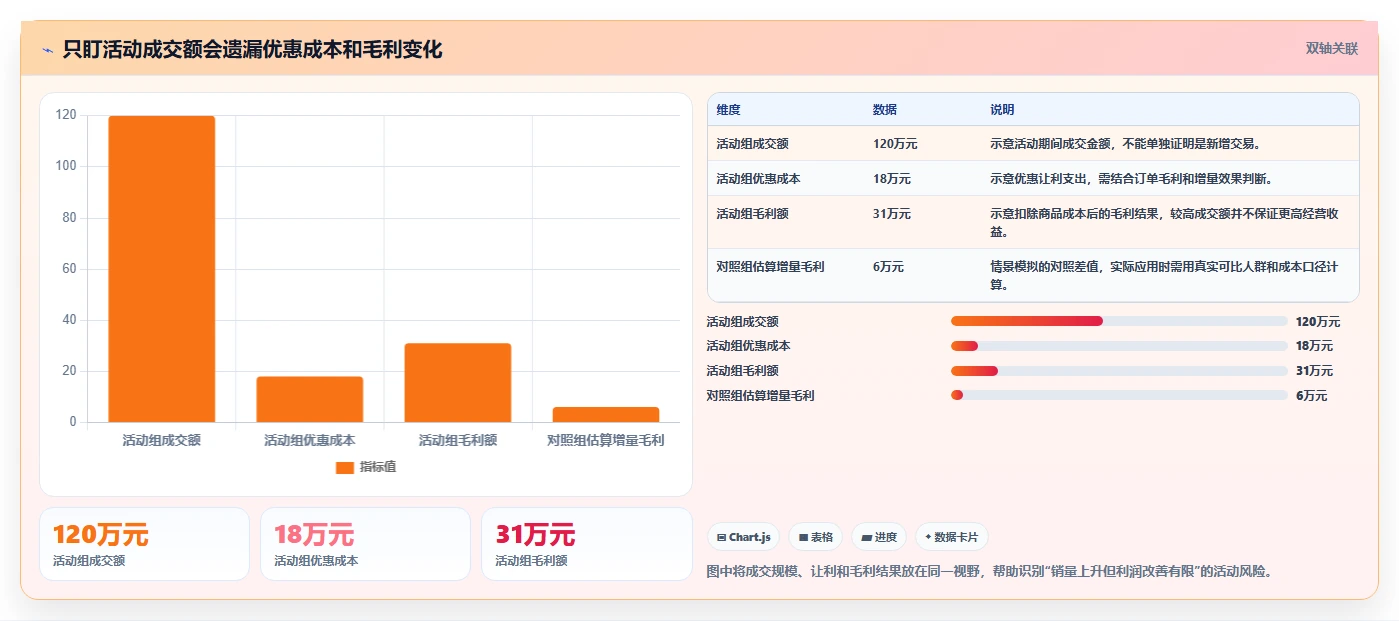1399x621 pixels.
Task: Click the description starting 情景模拟的对照差值
Action: point(1164,275)
